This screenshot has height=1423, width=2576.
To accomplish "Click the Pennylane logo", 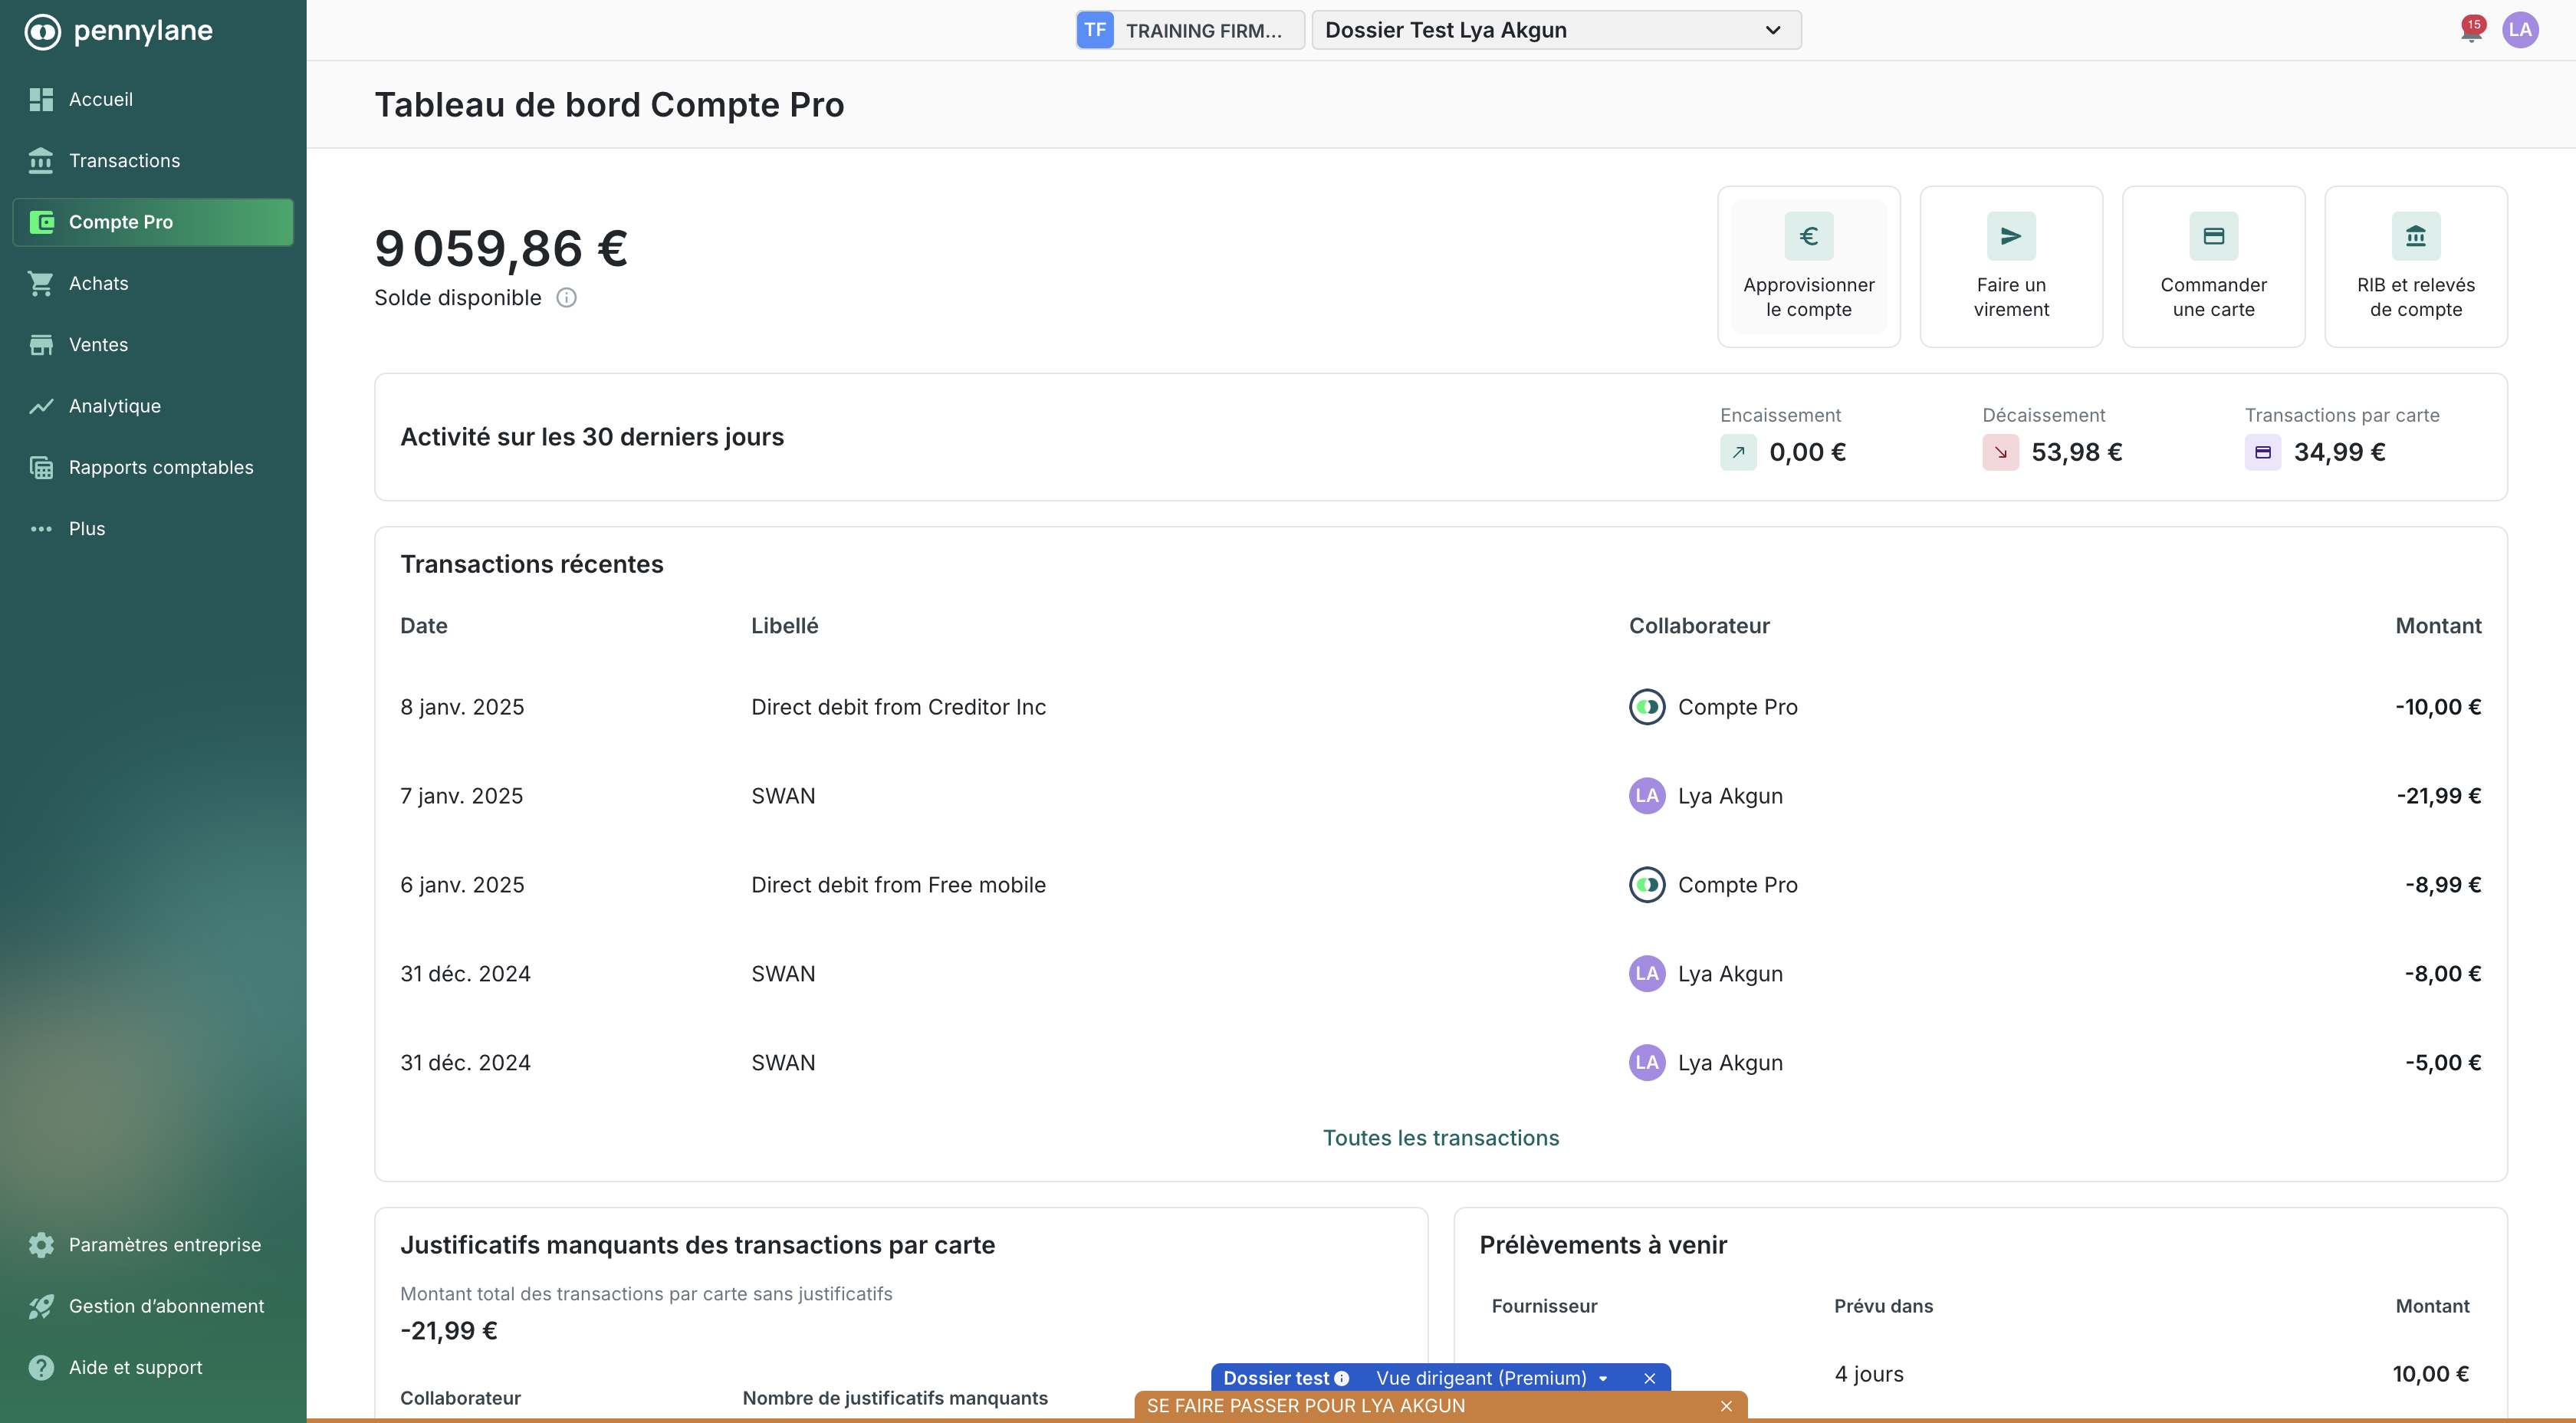I will 118,31.
